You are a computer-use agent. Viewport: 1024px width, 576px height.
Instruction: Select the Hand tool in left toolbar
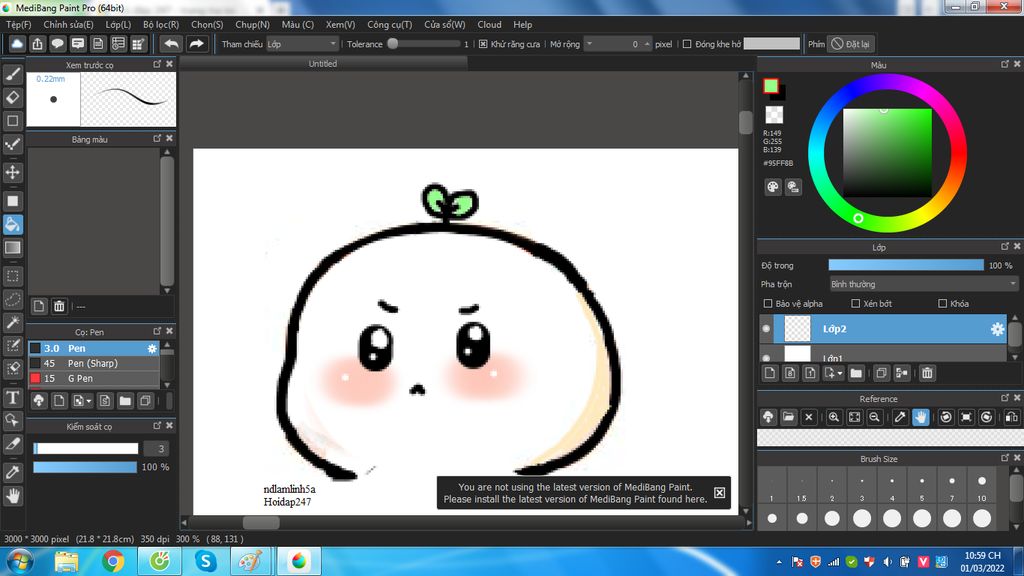tap(12, 496)
